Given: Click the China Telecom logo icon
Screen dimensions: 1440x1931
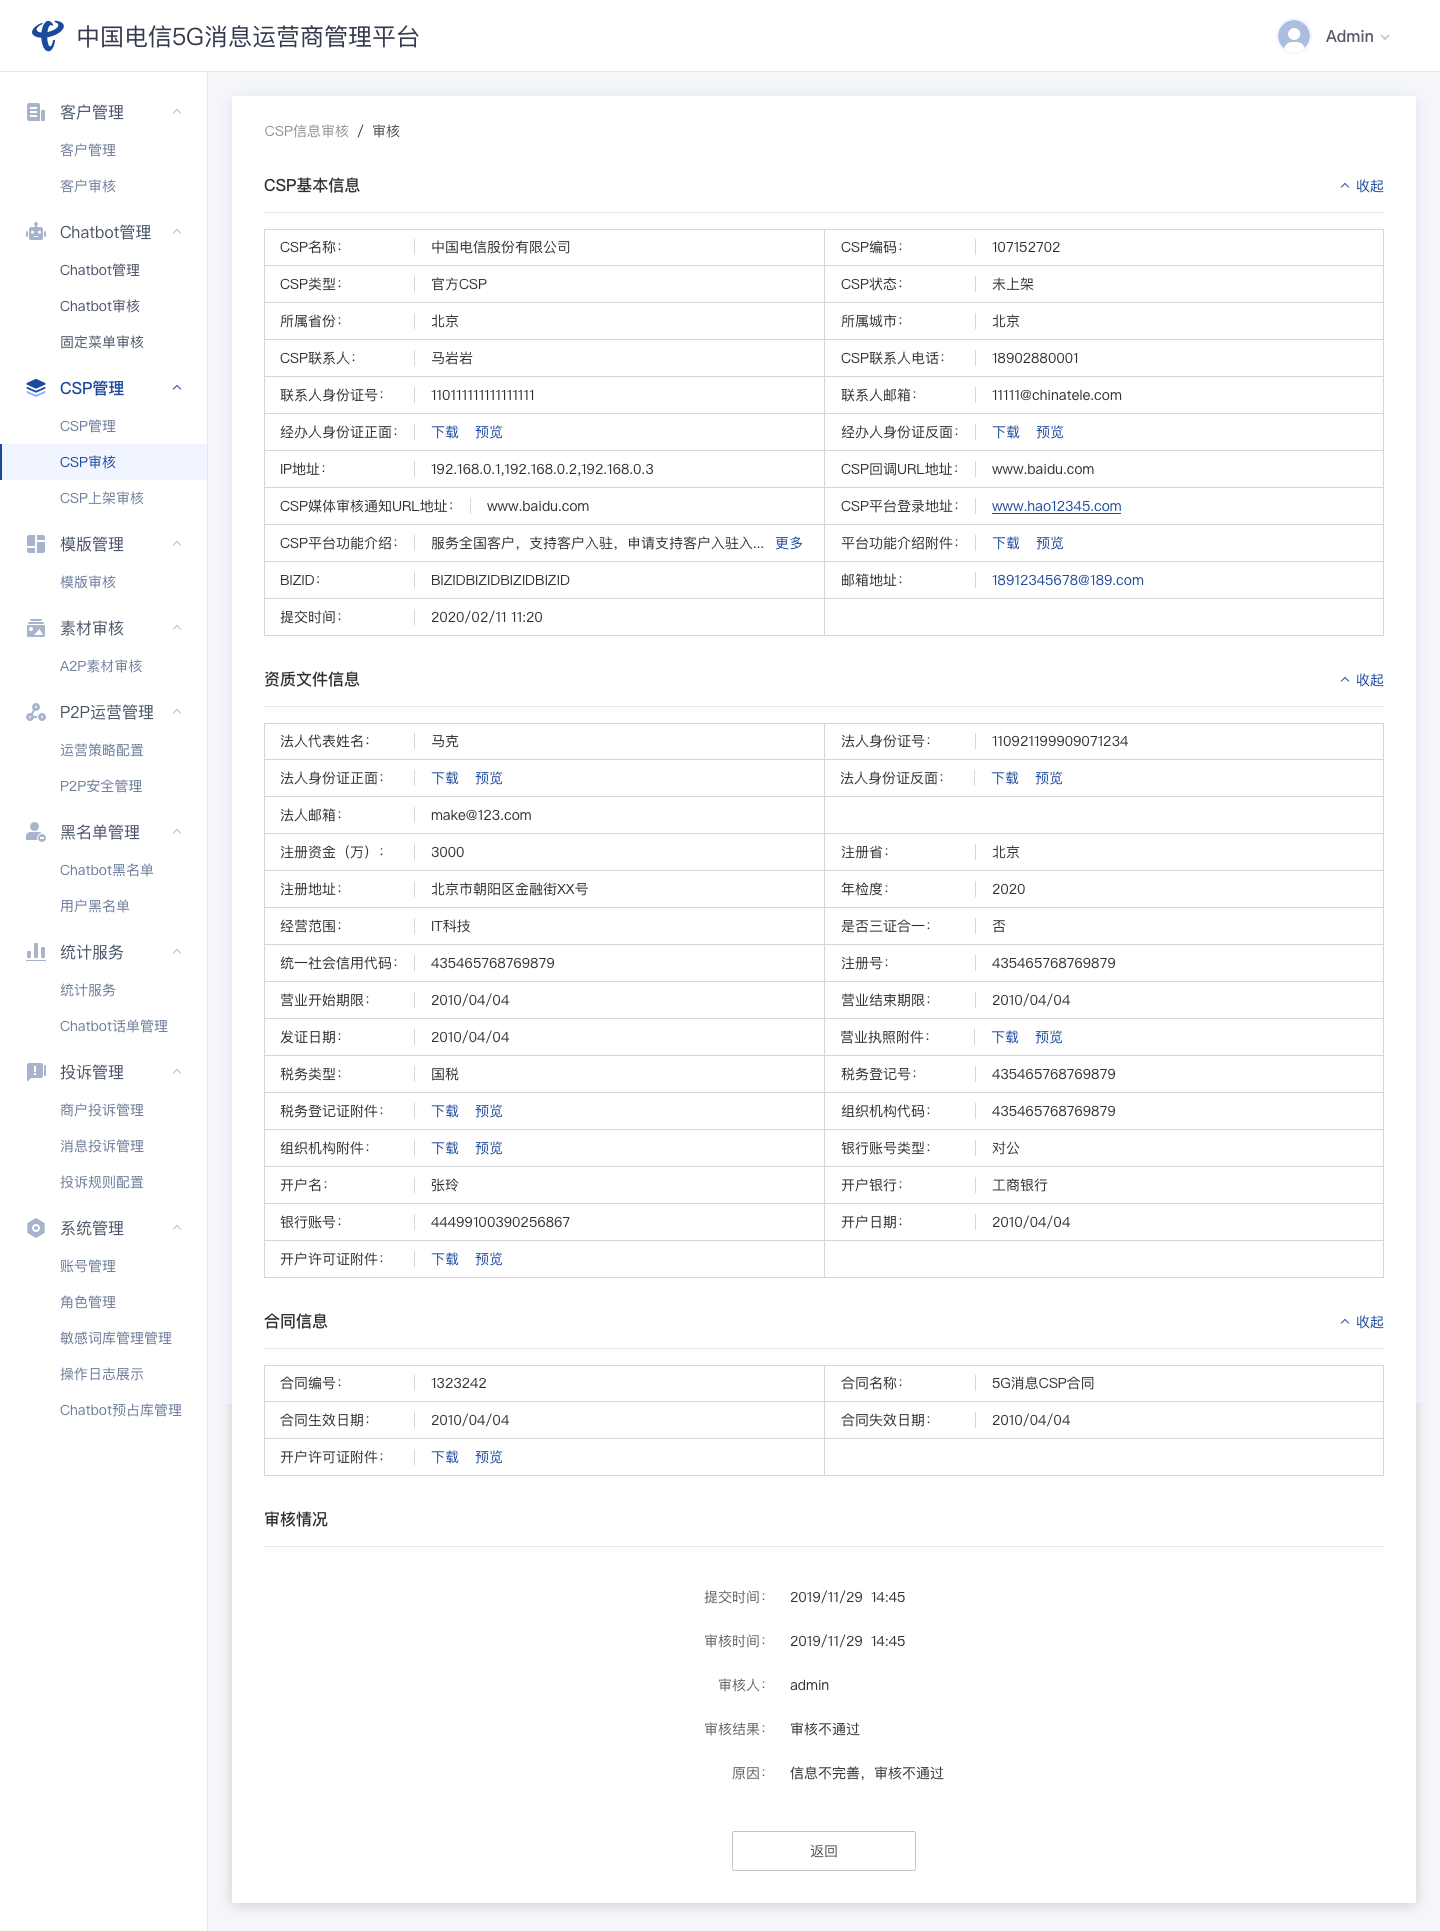Looking at the screenshot, I should point(47,36).
